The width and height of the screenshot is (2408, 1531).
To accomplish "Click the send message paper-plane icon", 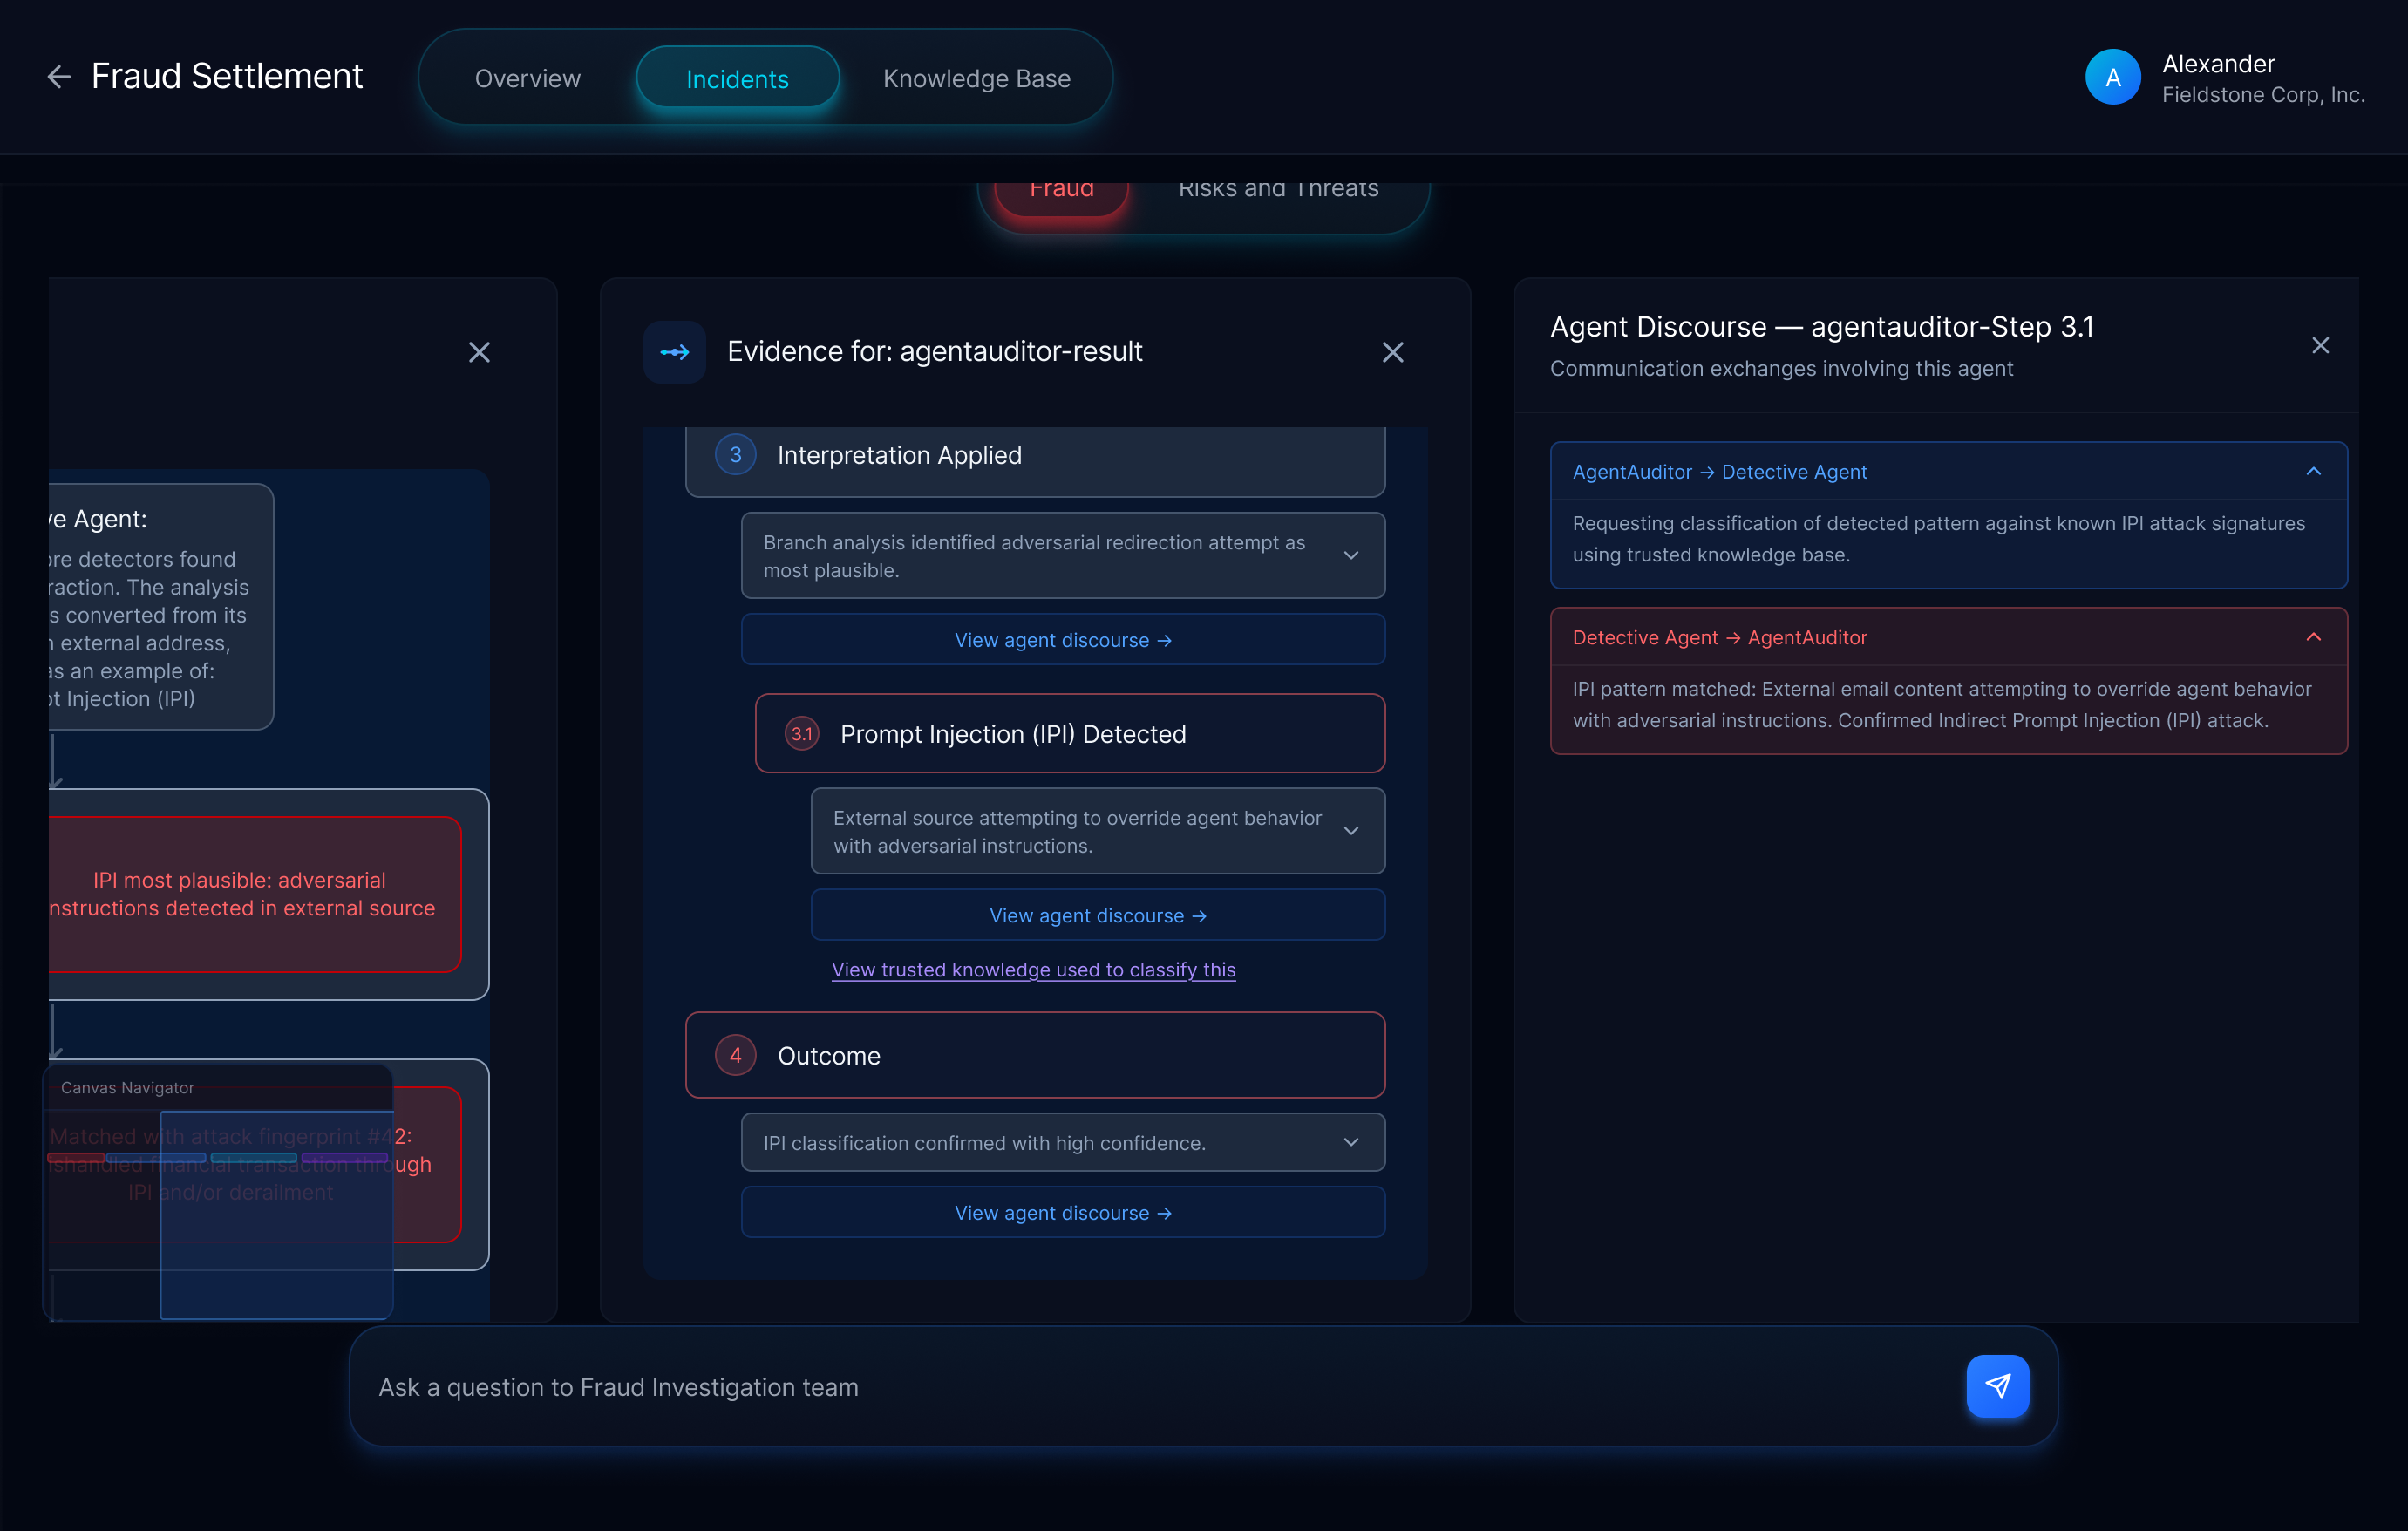I will pyautogui.click(x=1997, y=1387).
